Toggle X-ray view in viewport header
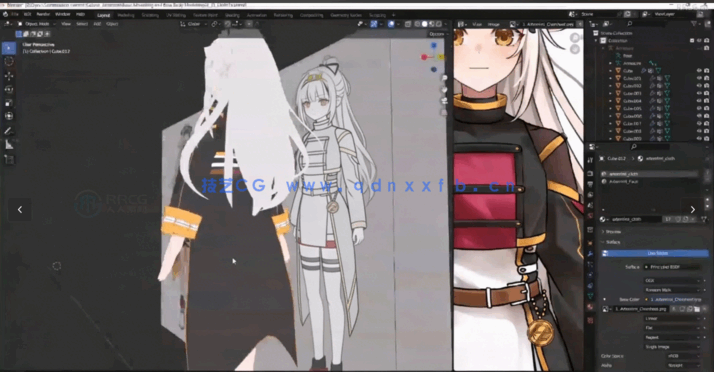Image resolution: width=714 pixels, height=372 pixels. tap(408, 24)
